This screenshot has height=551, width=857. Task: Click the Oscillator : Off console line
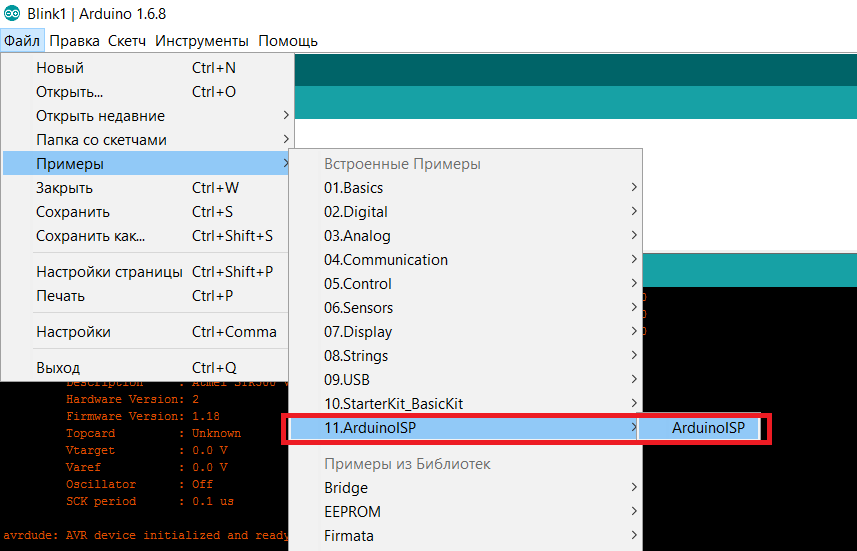pos(139,484)
